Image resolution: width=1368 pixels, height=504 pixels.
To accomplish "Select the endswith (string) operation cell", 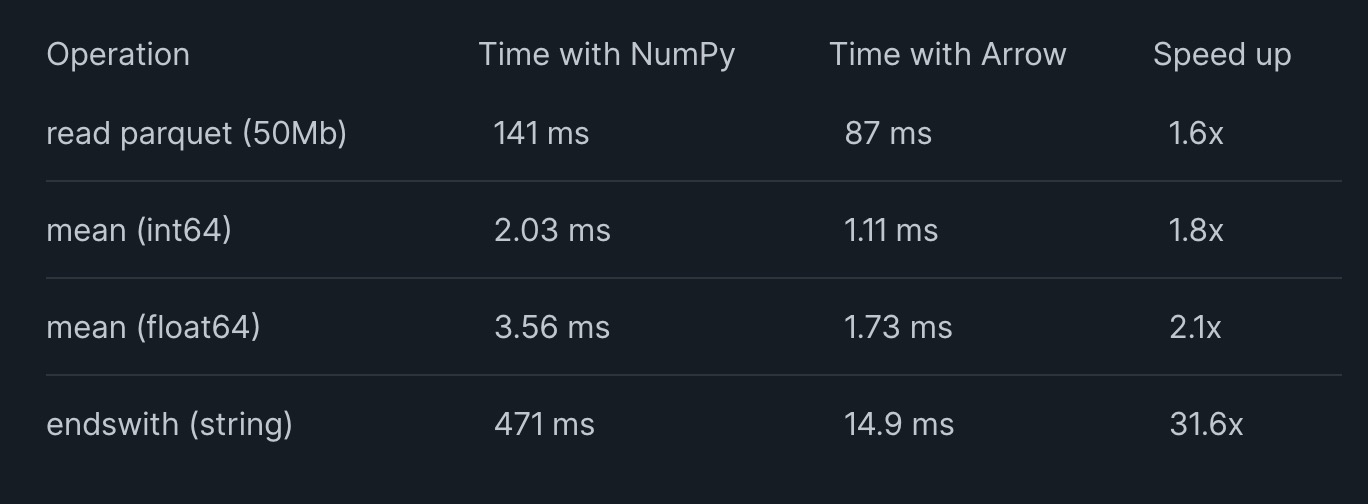I will click(x=169, y=424).
